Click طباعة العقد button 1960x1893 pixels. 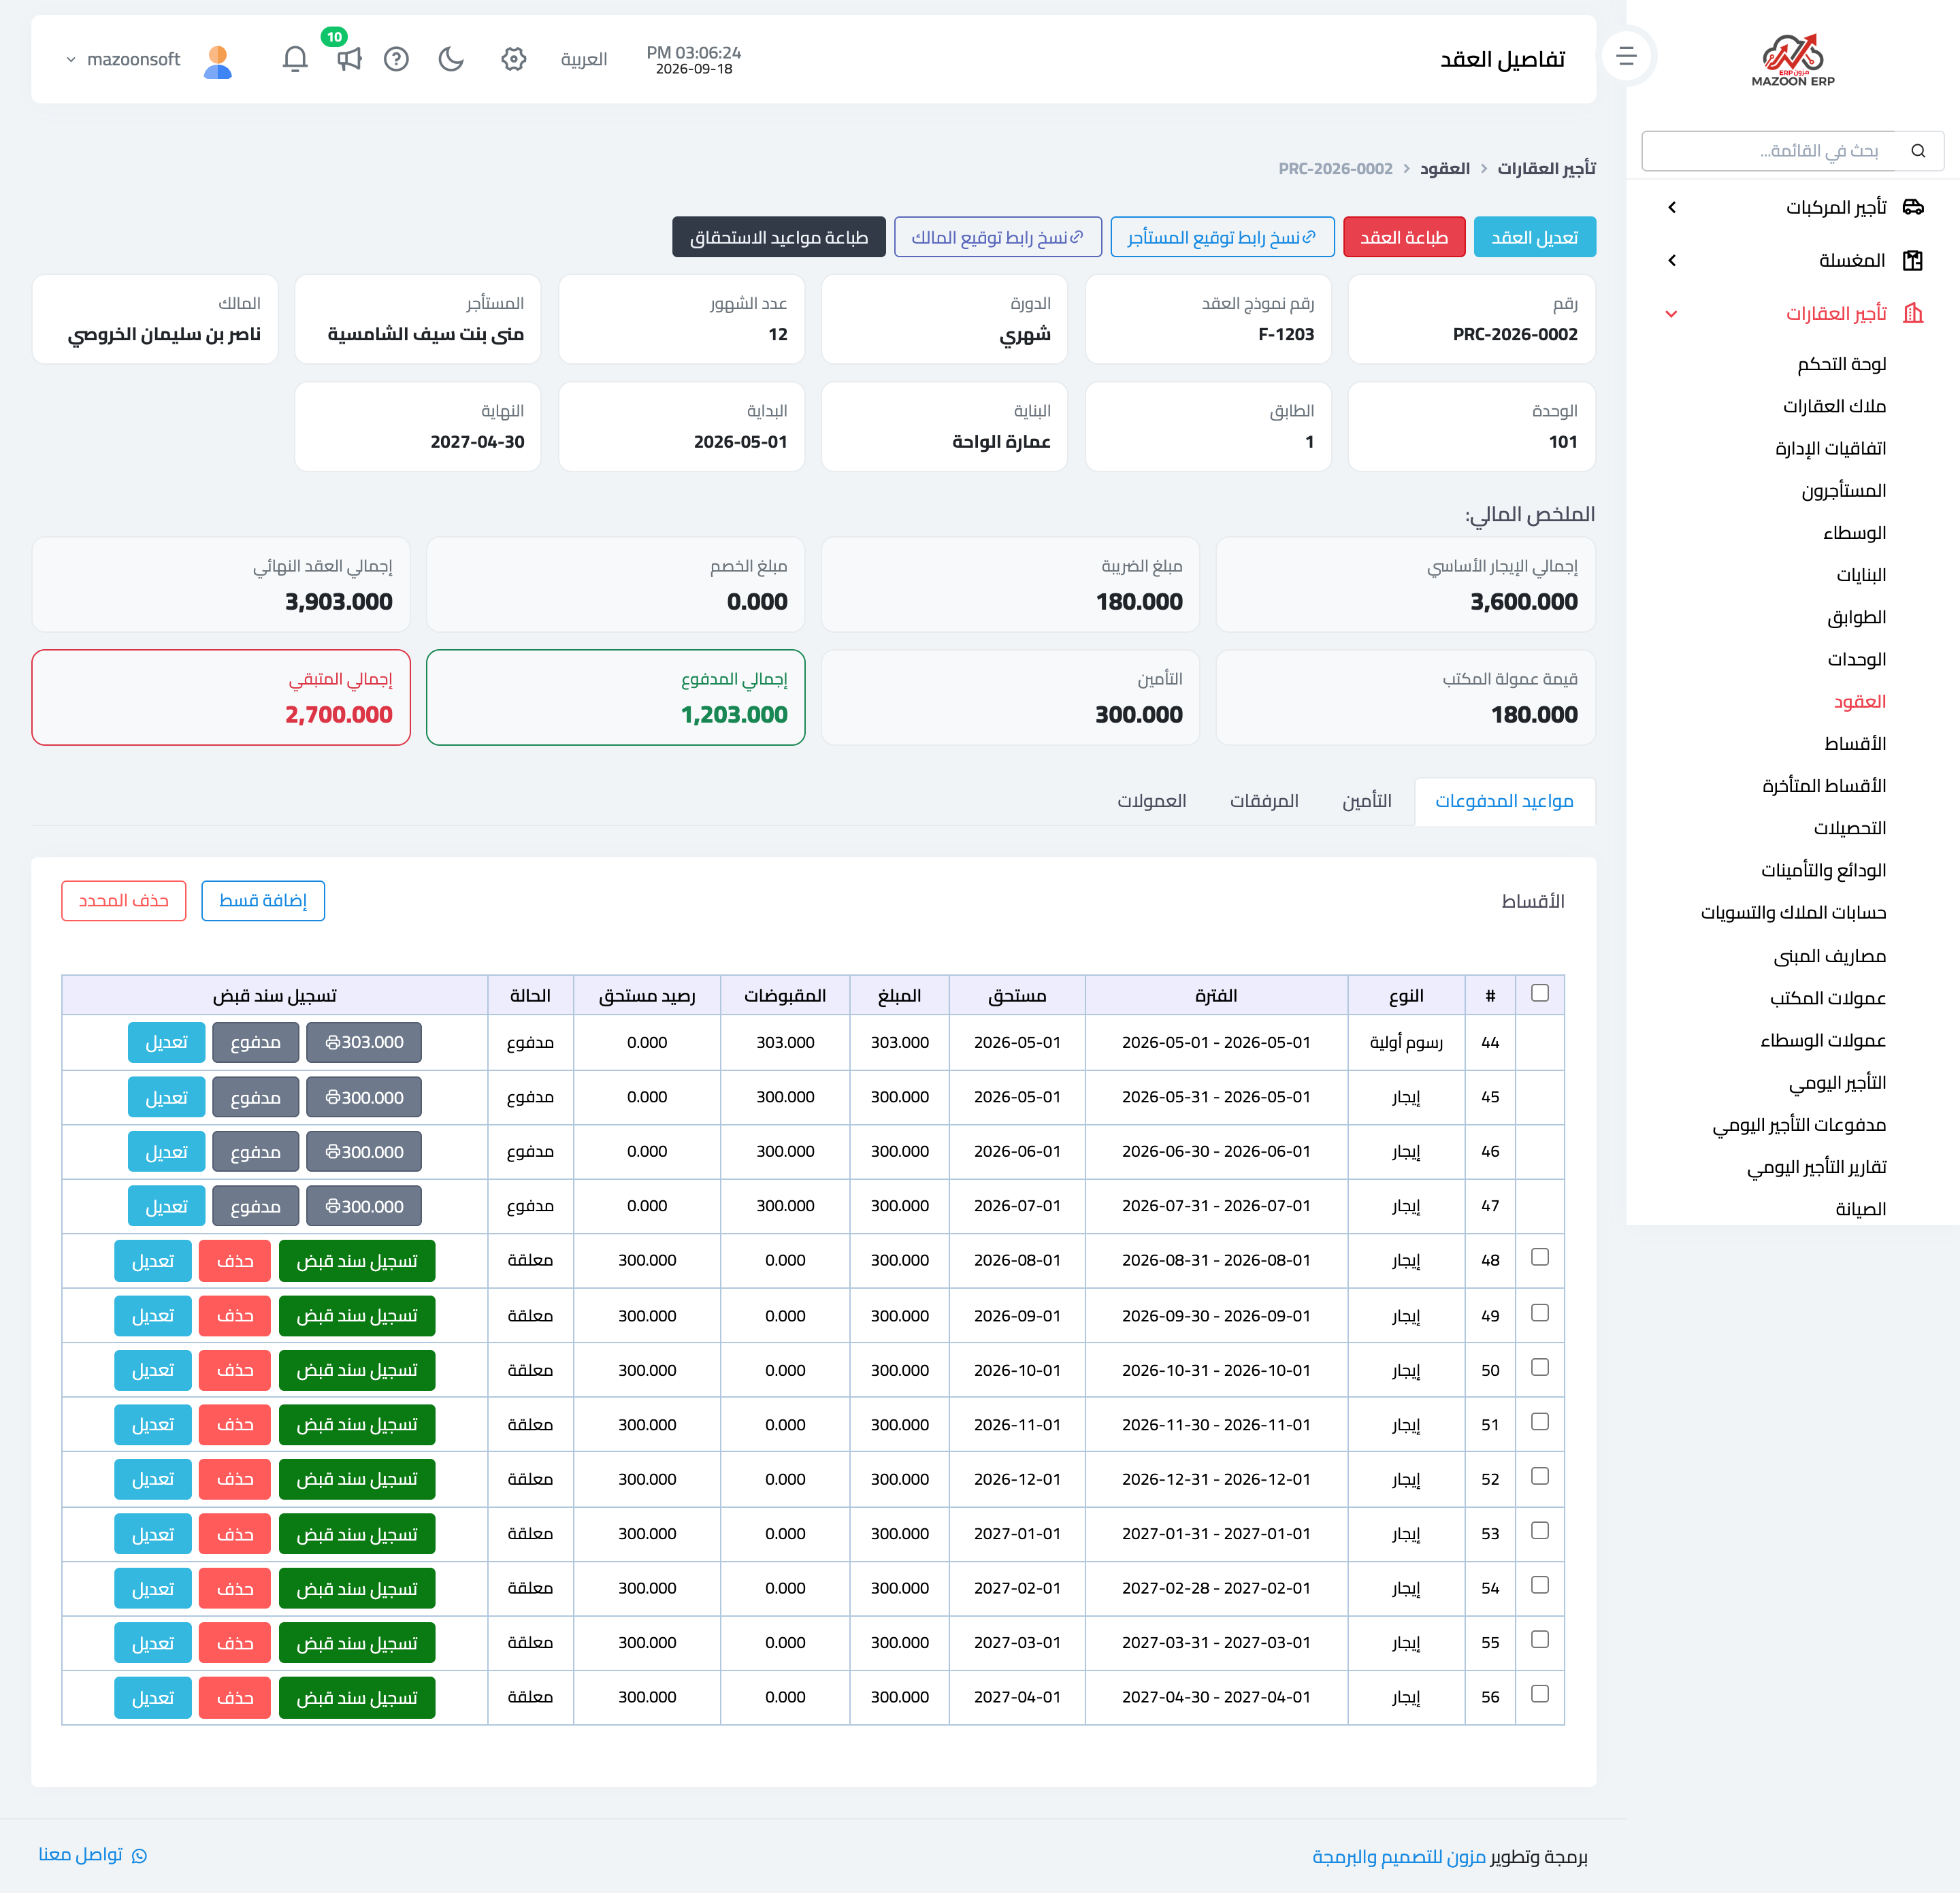(1403, 237)
